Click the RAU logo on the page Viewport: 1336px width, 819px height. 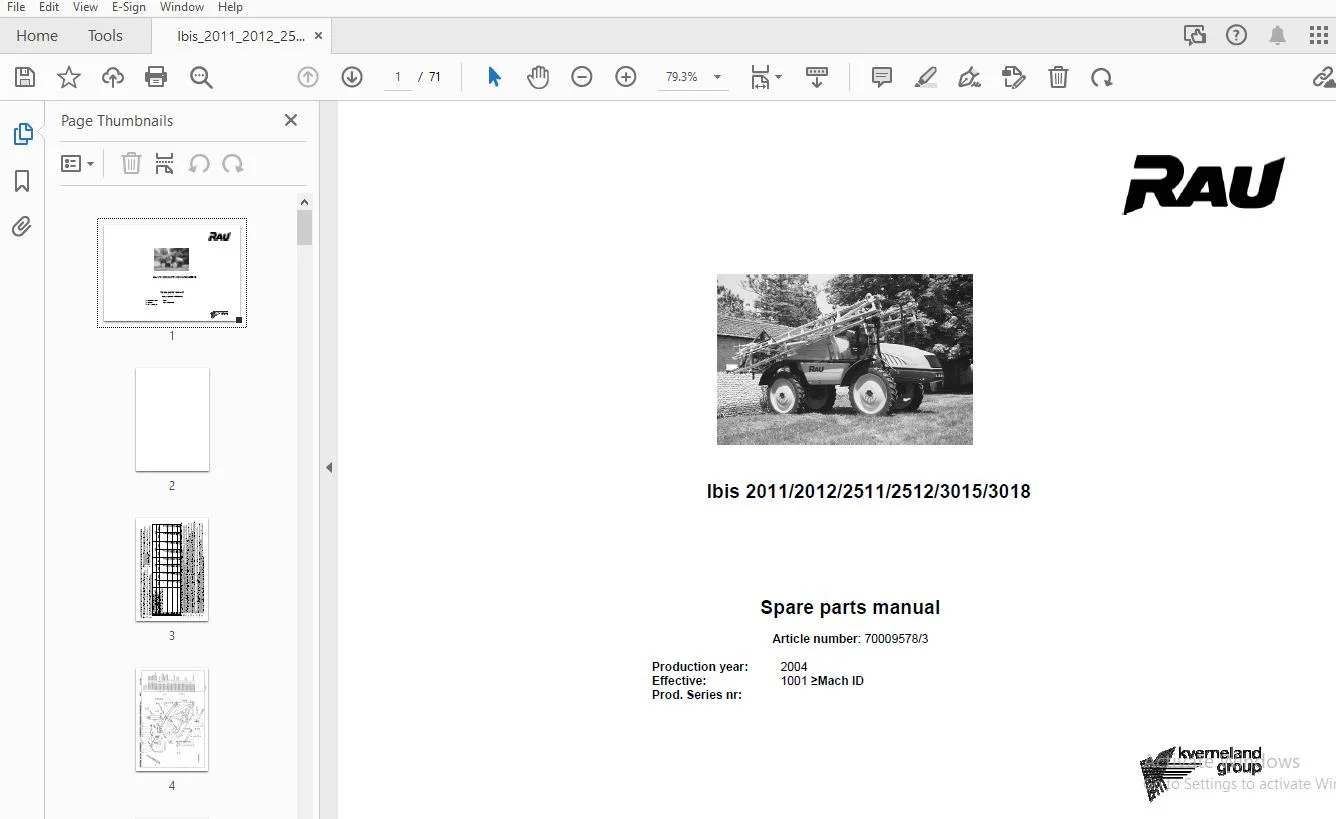[x=1204, y=185]
